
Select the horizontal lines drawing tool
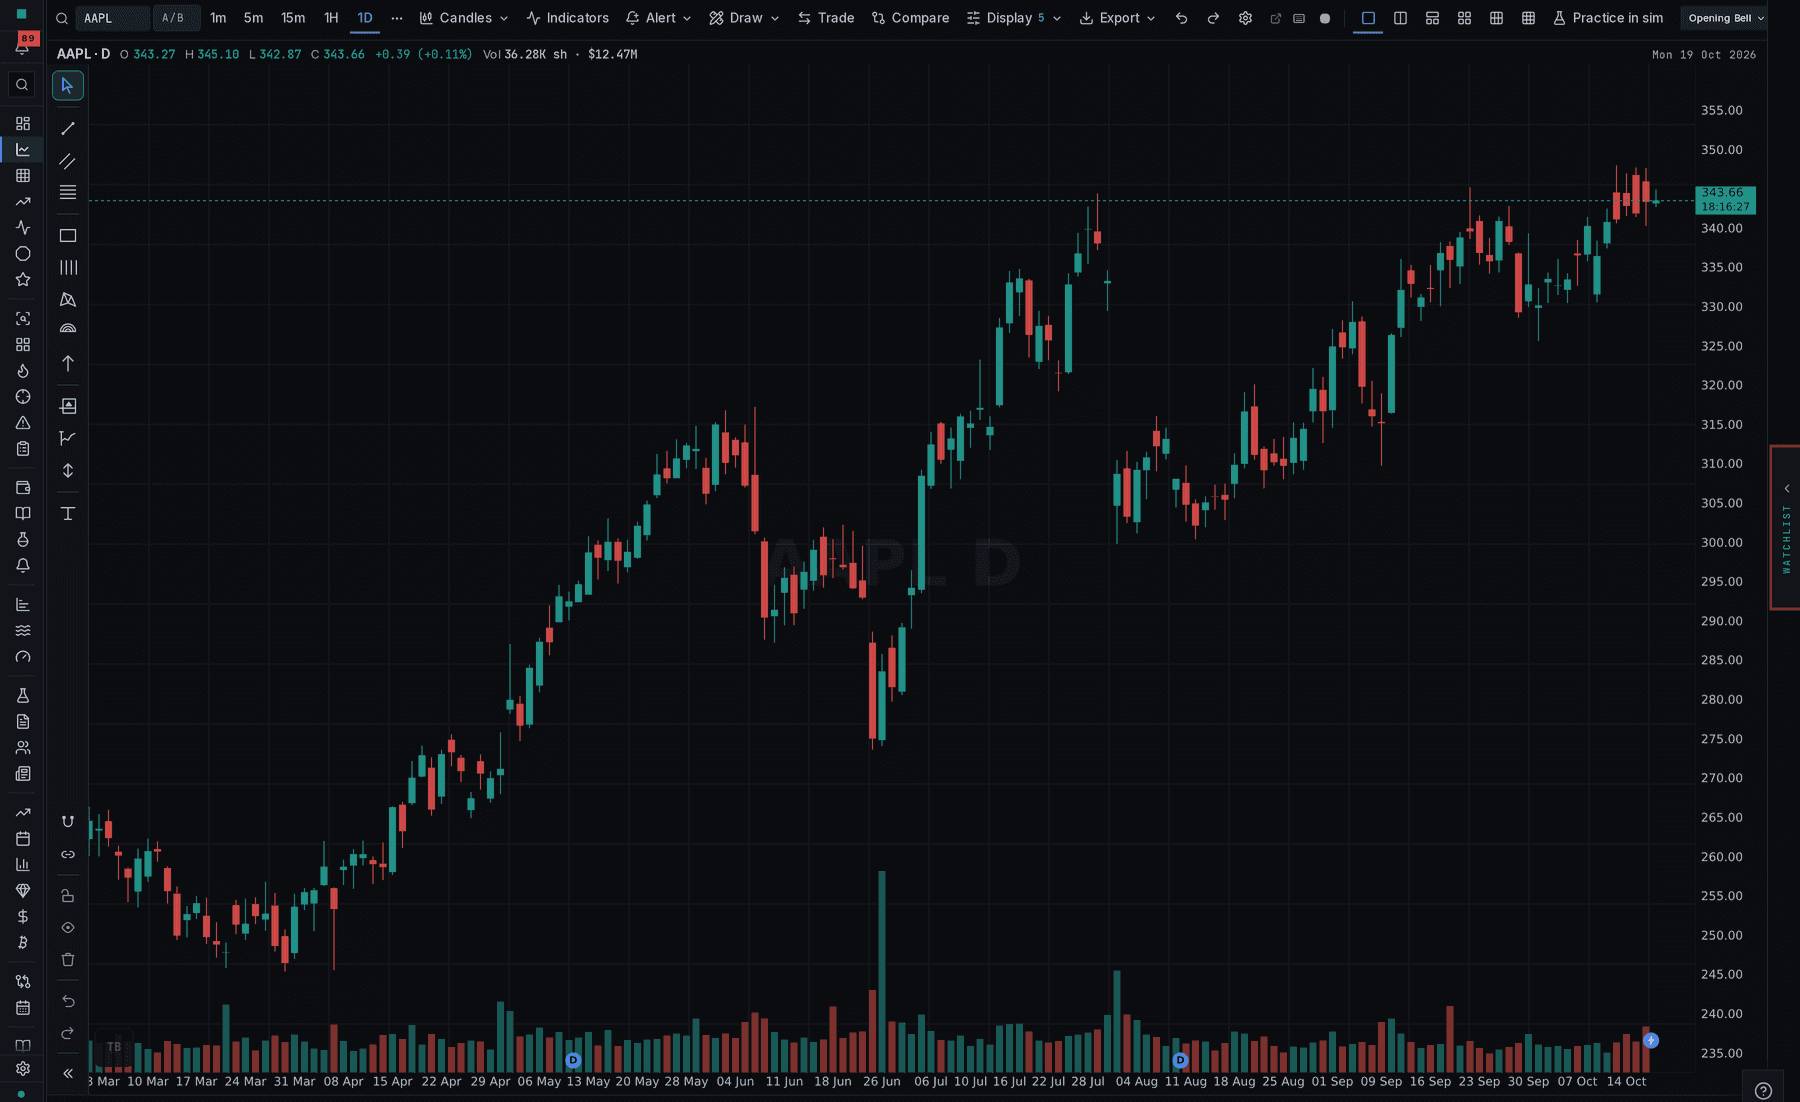[68, 192]
